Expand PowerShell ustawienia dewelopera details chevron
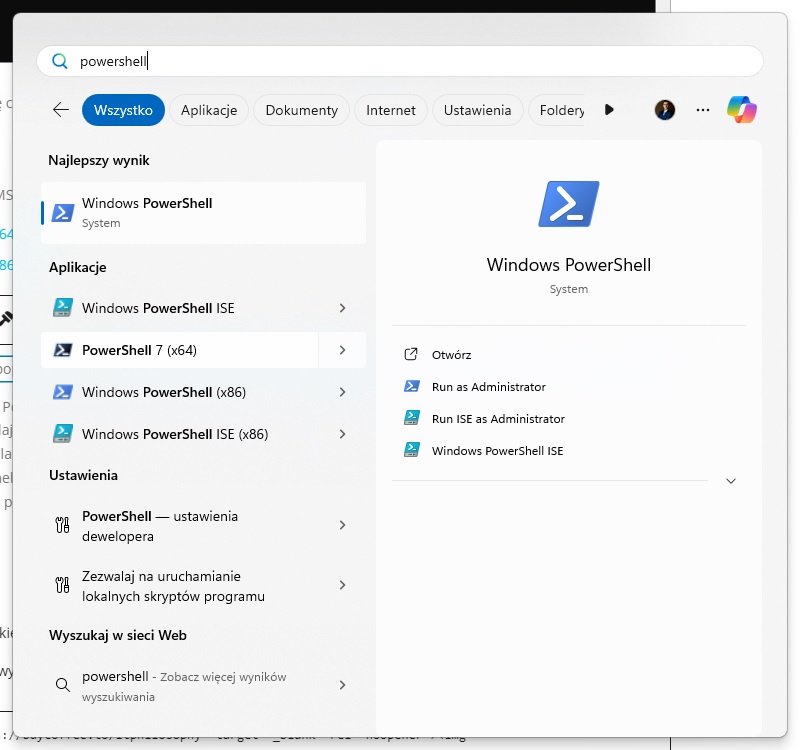800x750 pixels. [x=342, y=526]
